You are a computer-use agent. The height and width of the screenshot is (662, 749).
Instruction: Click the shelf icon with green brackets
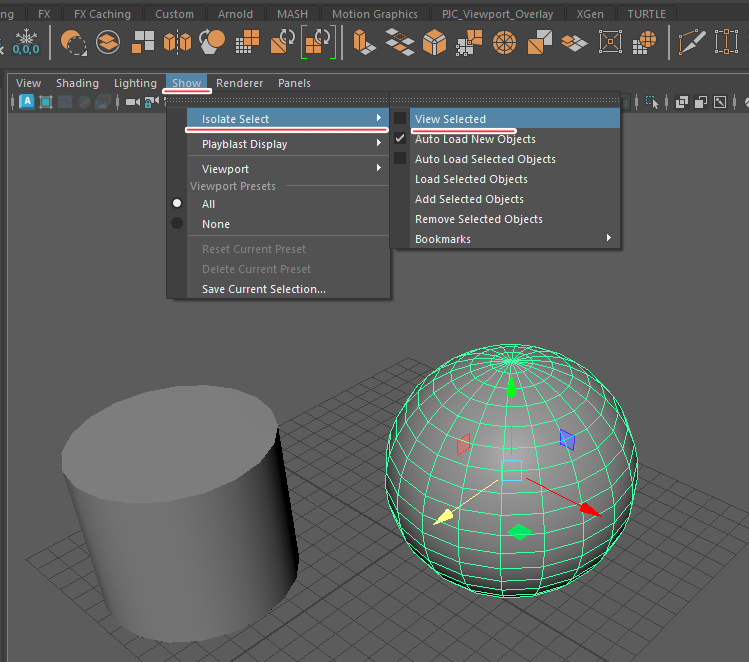pyautogui.click(x=317, y=42)
